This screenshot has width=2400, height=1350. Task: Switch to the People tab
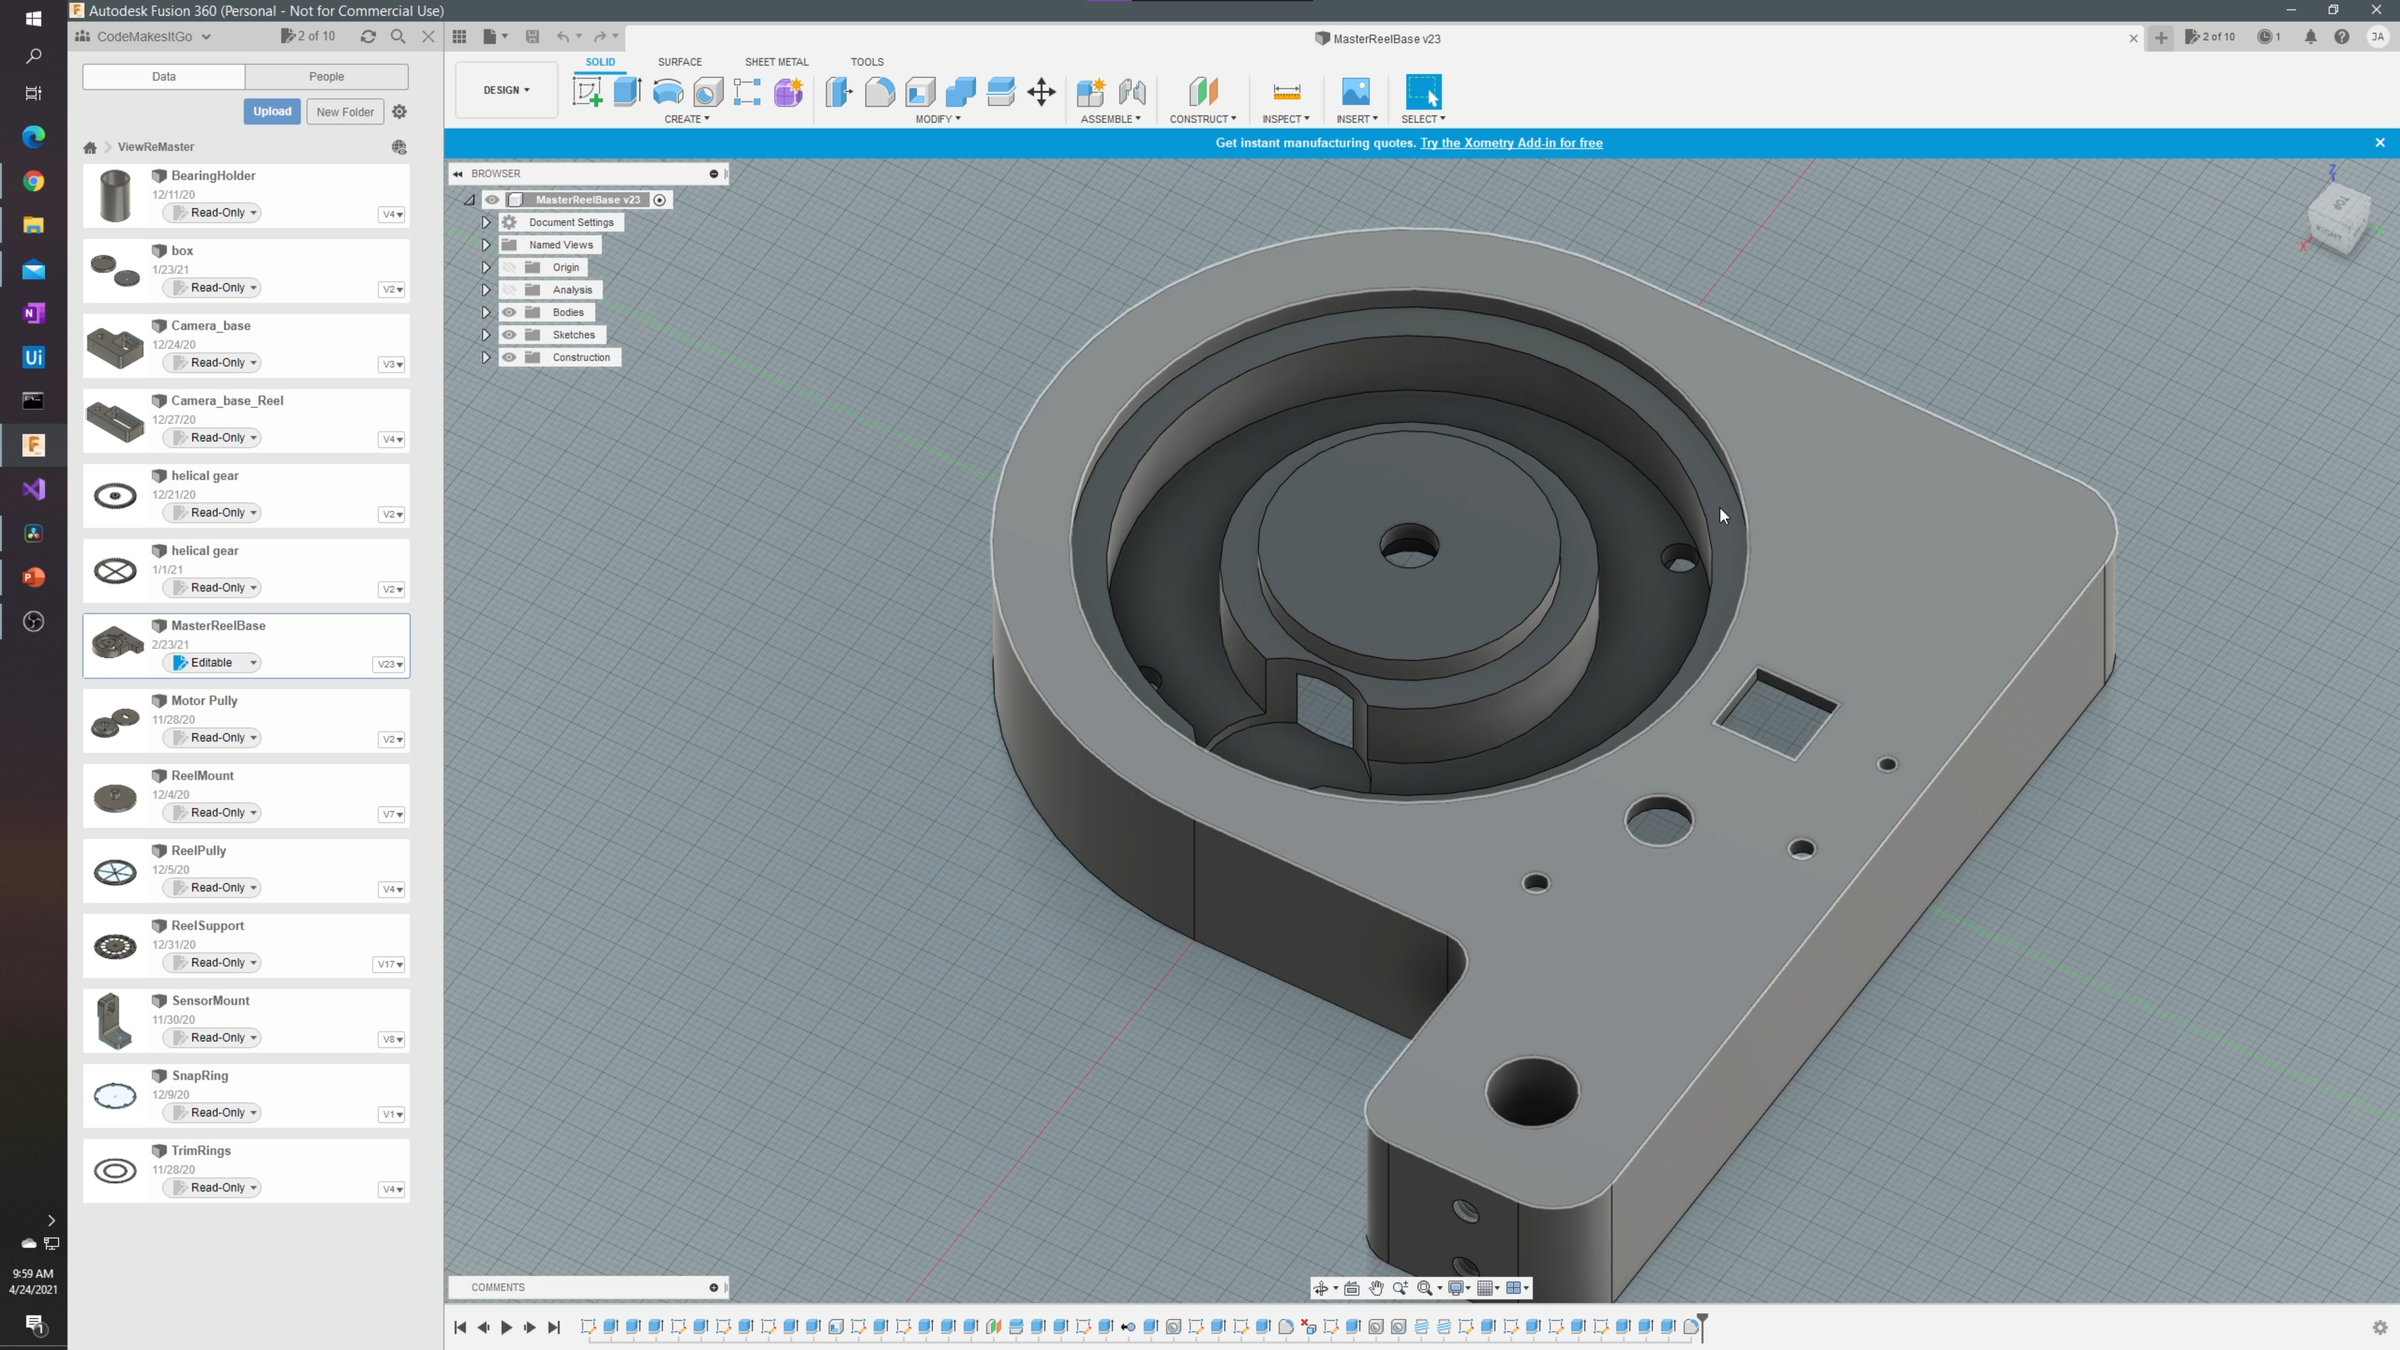pos(326,76)
